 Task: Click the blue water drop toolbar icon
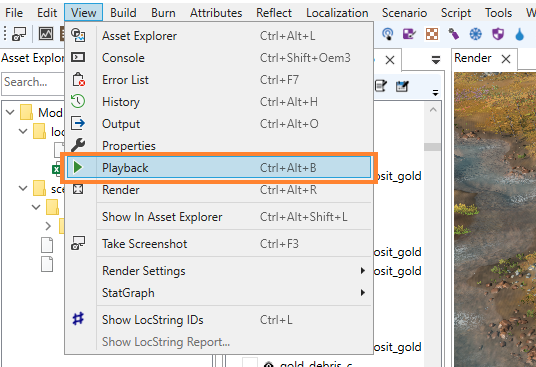(x=520, y=34)
